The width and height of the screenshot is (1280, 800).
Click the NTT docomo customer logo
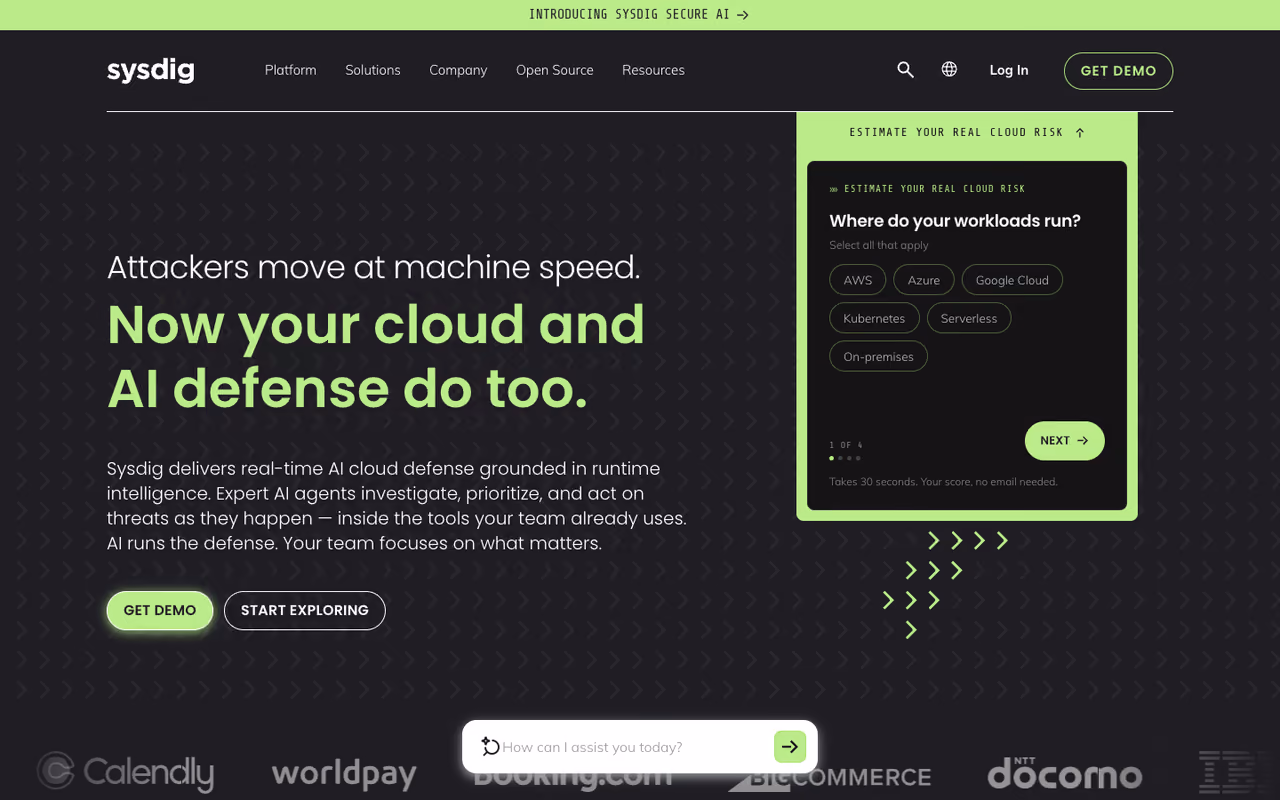[x=1064, y=772]
